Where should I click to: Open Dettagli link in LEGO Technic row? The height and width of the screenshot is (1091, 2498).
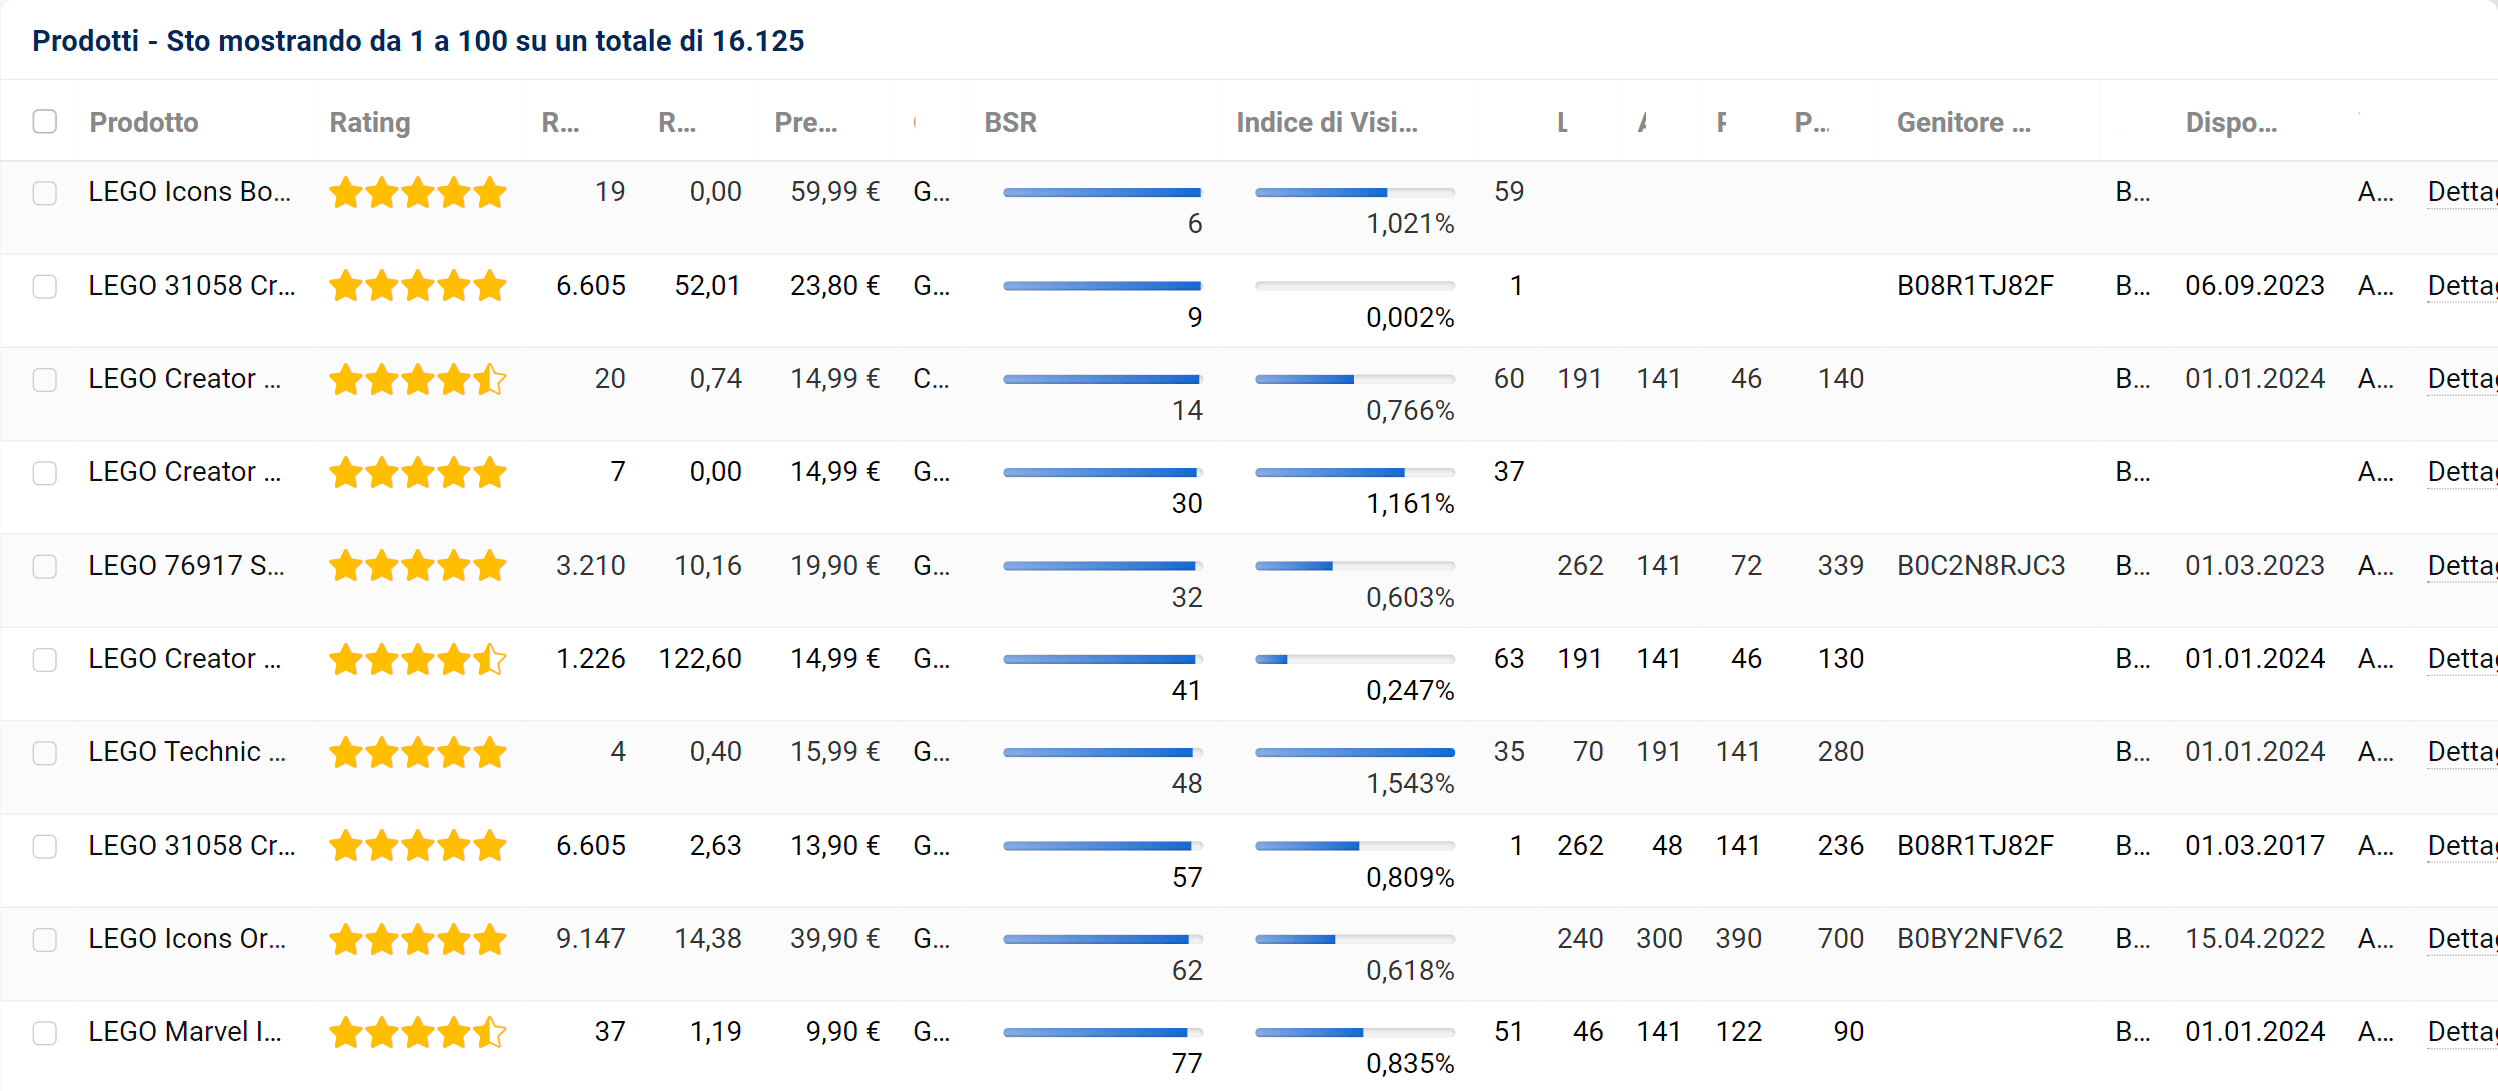pos(2462,752)
